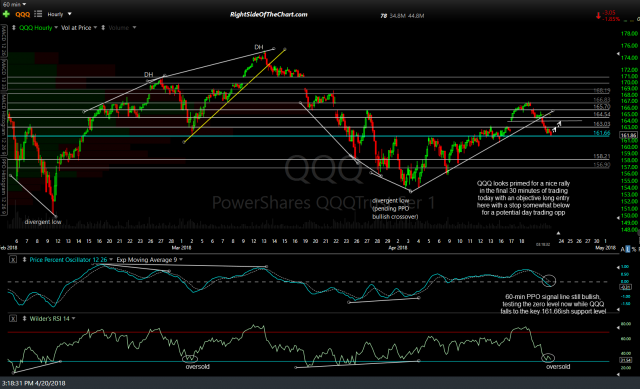Click the May 2018 date axis label
Image resolution: width=640 pixels, height=389 pixels.
pyautogui.click(x=605, y=248)
